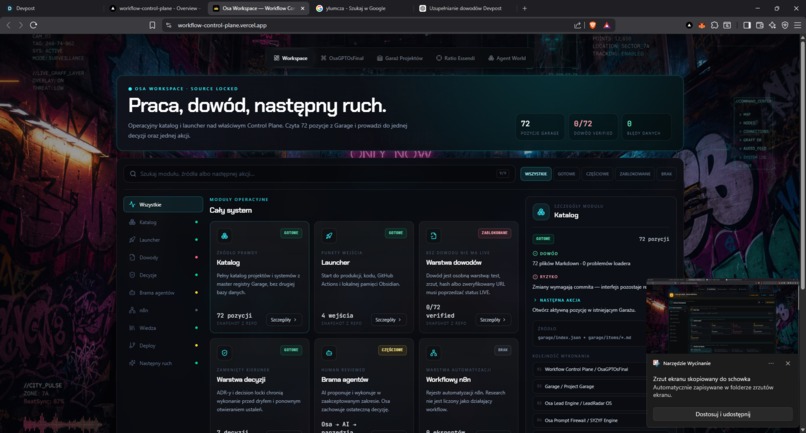This screenshot has width=806, height=433.
Task: Switch to the Google search browser tab
Action: [361, 8]
